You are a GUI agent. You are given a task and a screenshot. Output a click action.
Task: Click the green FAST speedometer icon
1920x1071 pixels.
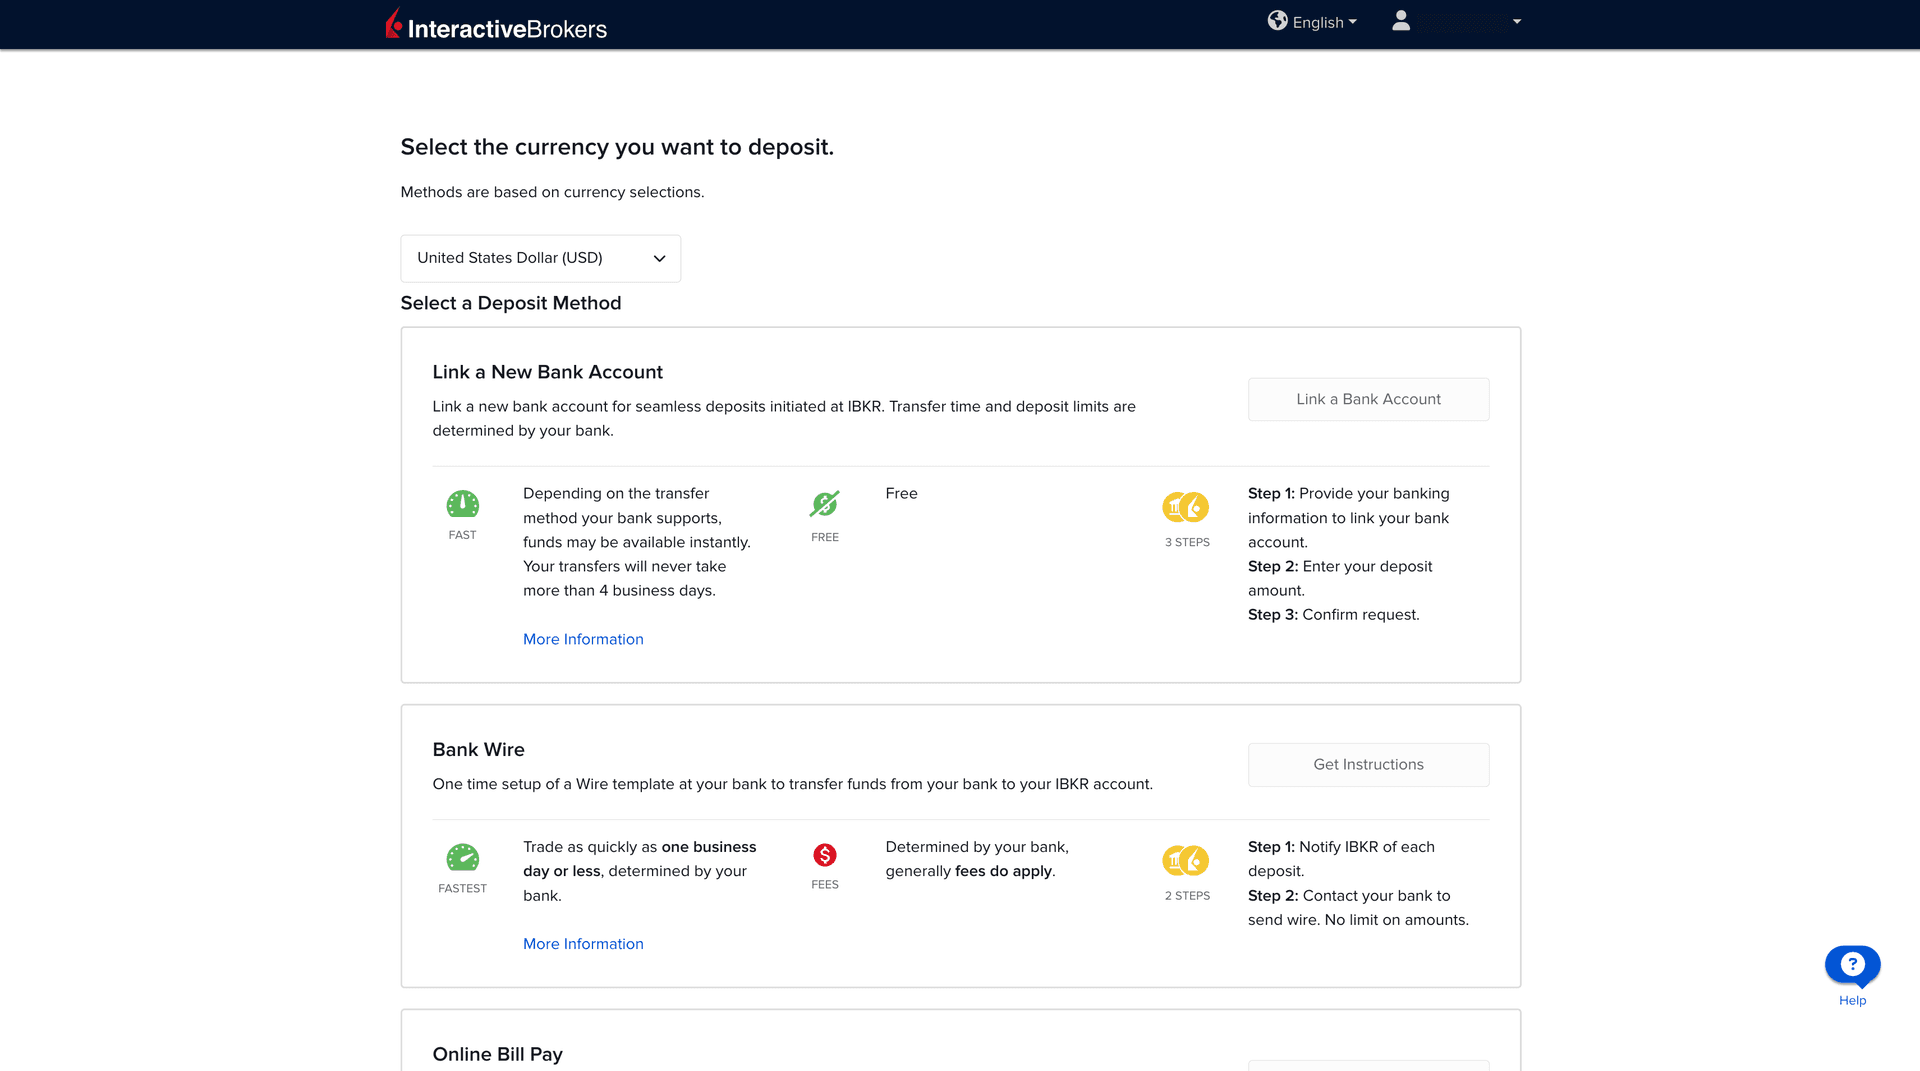pyautogui.click(x=462, y=505)
